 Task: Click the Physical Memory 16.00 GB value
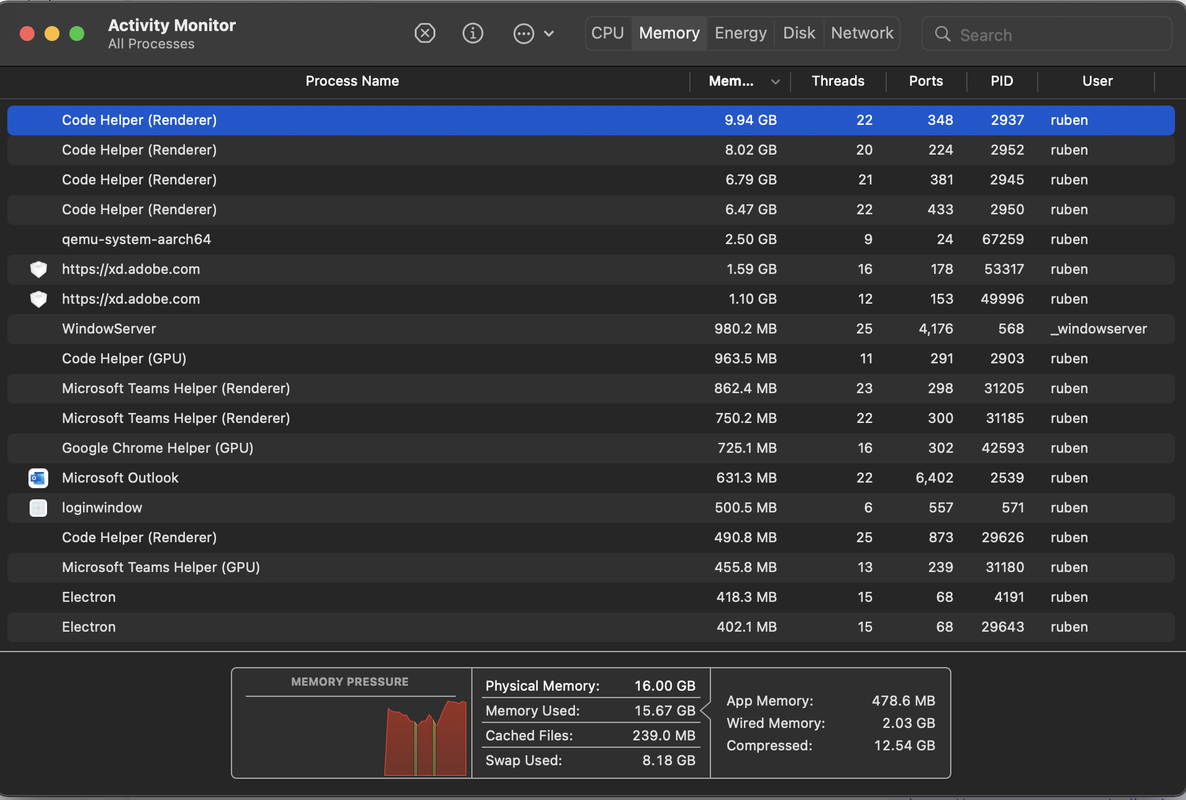coord(664,686)
